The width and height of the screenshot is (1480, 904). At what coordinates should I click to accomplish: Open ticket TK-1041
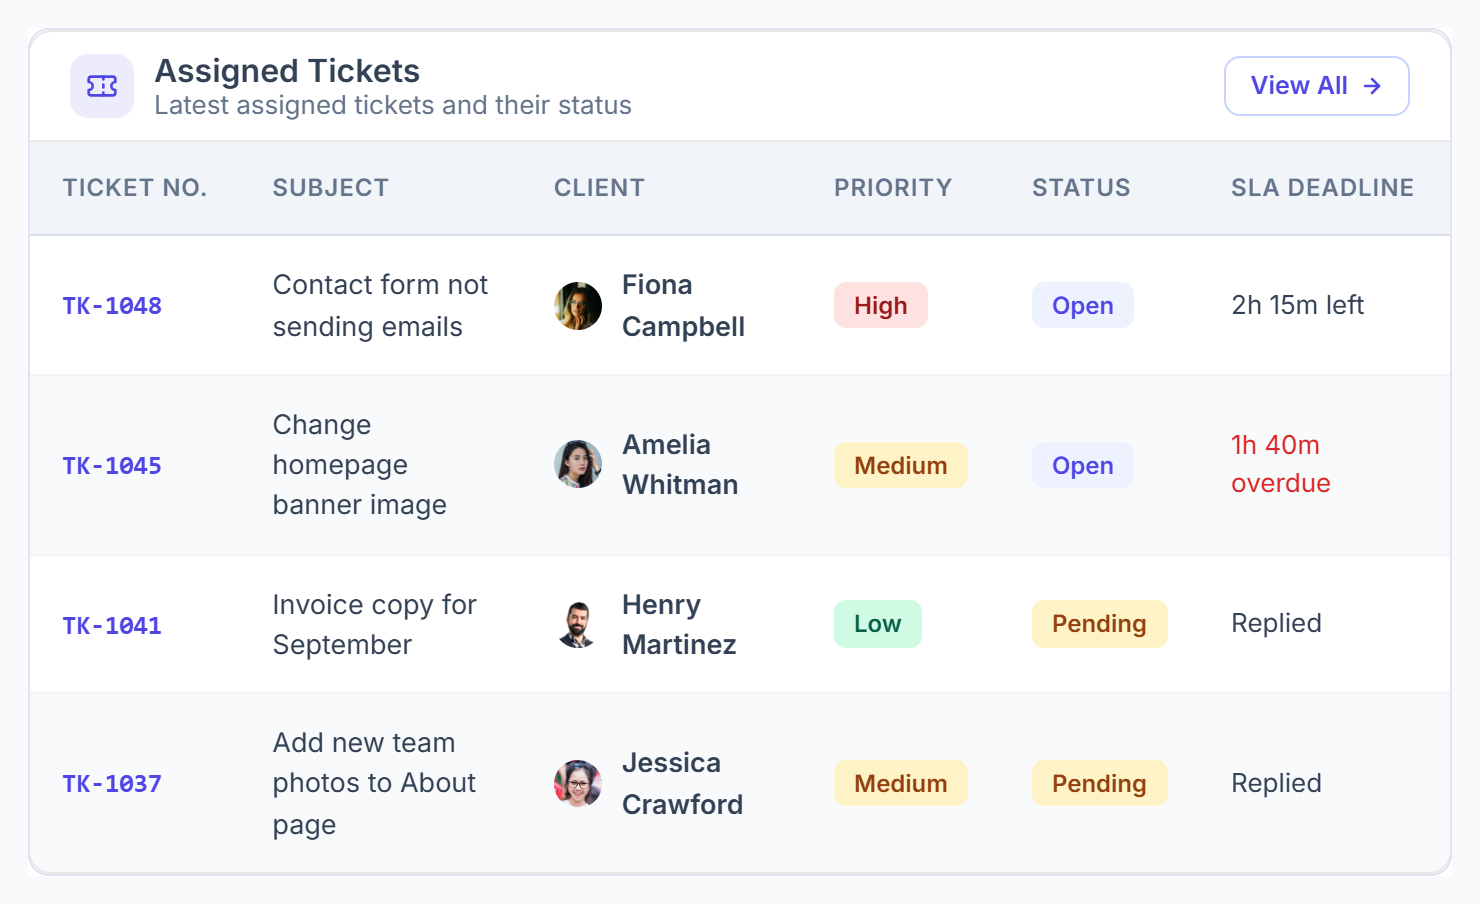tap(112, 626)
